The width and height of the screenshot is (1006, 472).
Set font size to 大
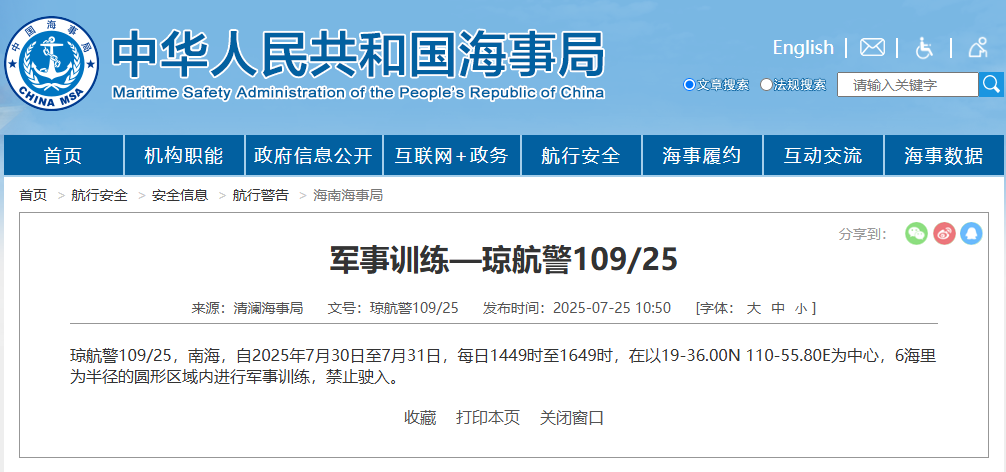754,308
